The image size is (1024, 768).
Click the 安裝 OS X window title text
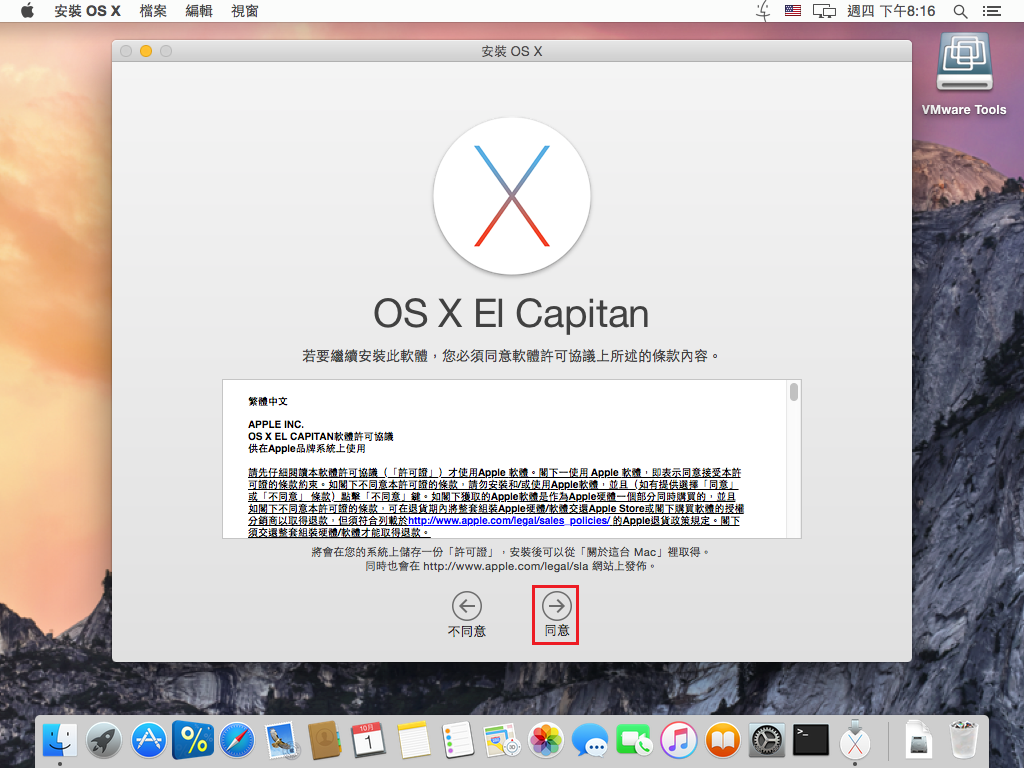point(512,51)
